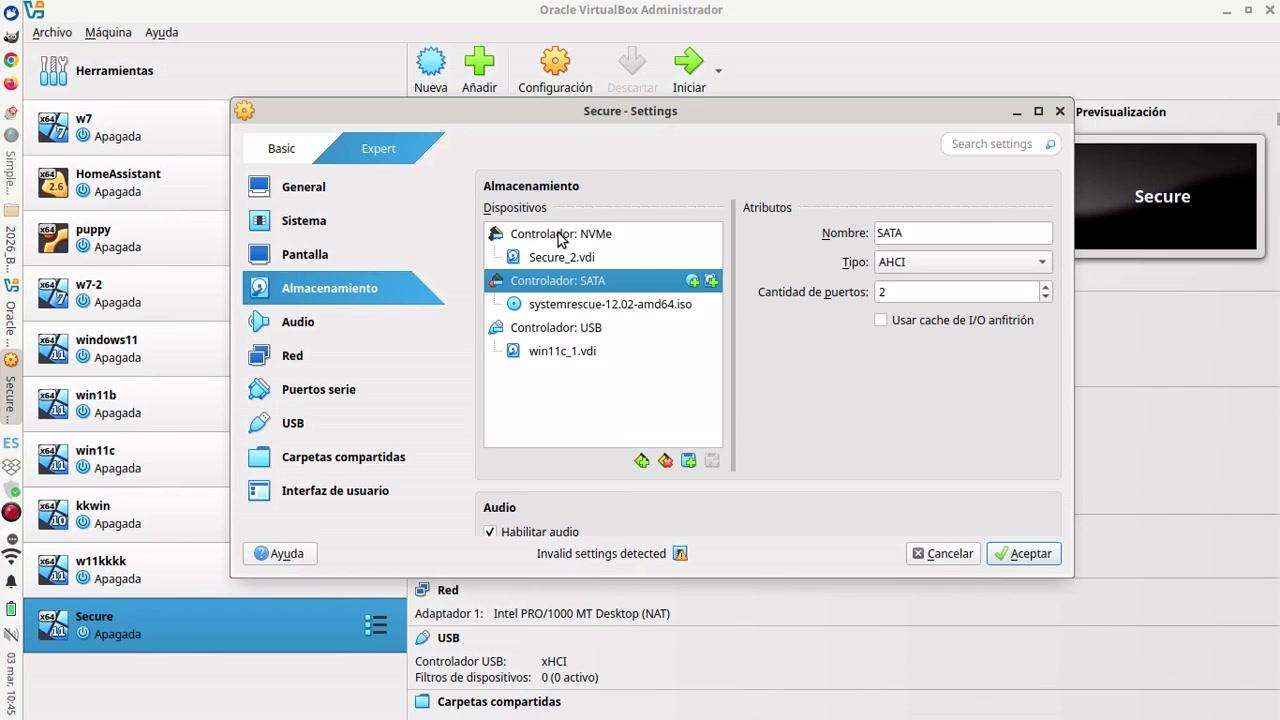Click the Herramientas tools icon
Screen dimensions: 1280x720
(x=53, y=71)
